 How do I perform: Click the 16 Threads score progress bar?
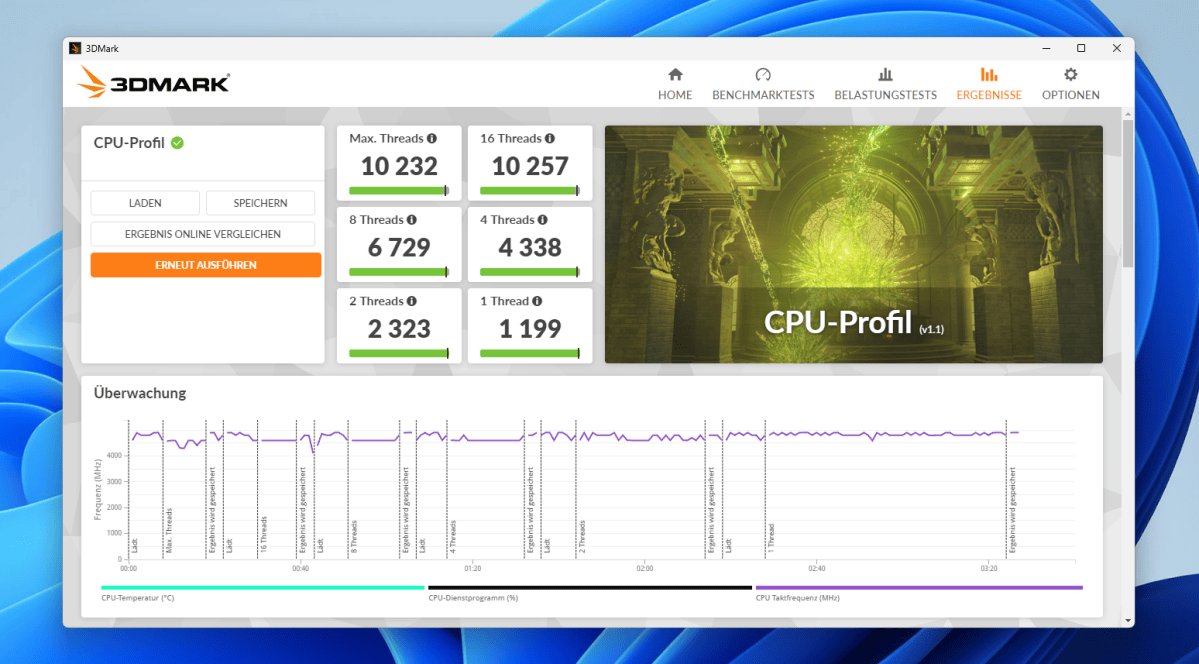coord(529,190)
